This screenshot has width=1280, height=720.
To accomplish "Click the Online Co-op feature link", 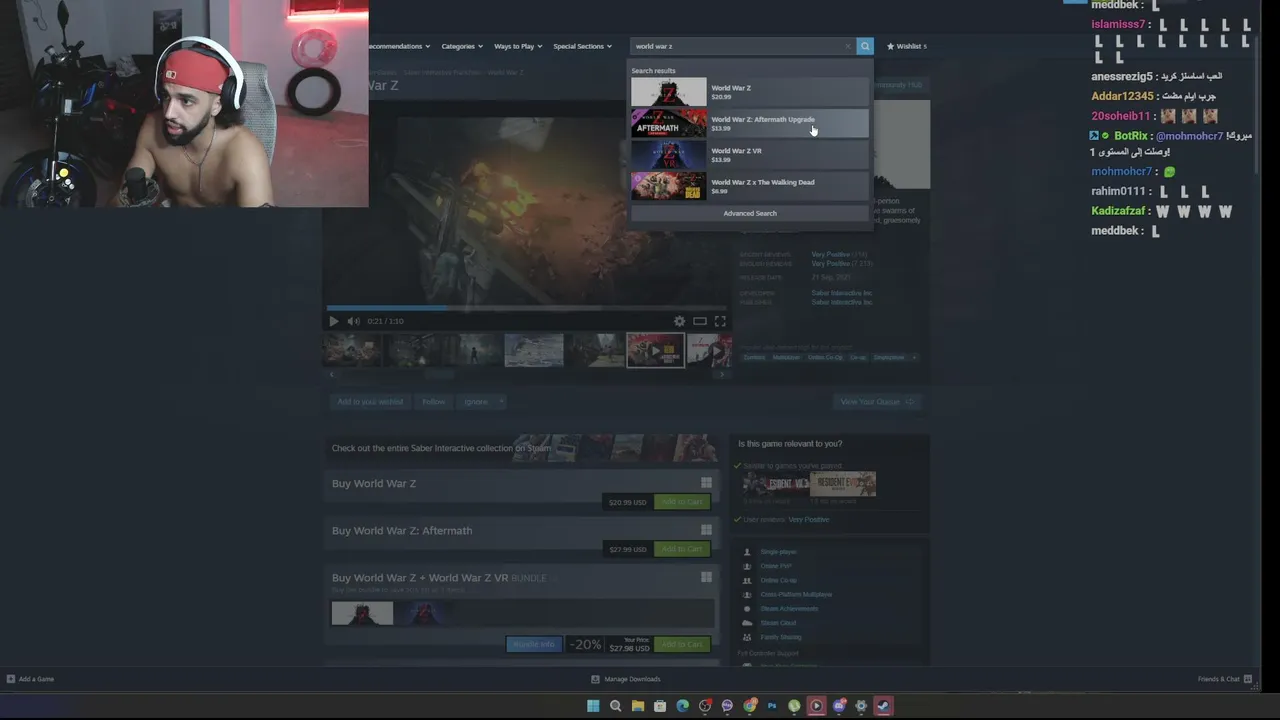I will pos(779,580).
